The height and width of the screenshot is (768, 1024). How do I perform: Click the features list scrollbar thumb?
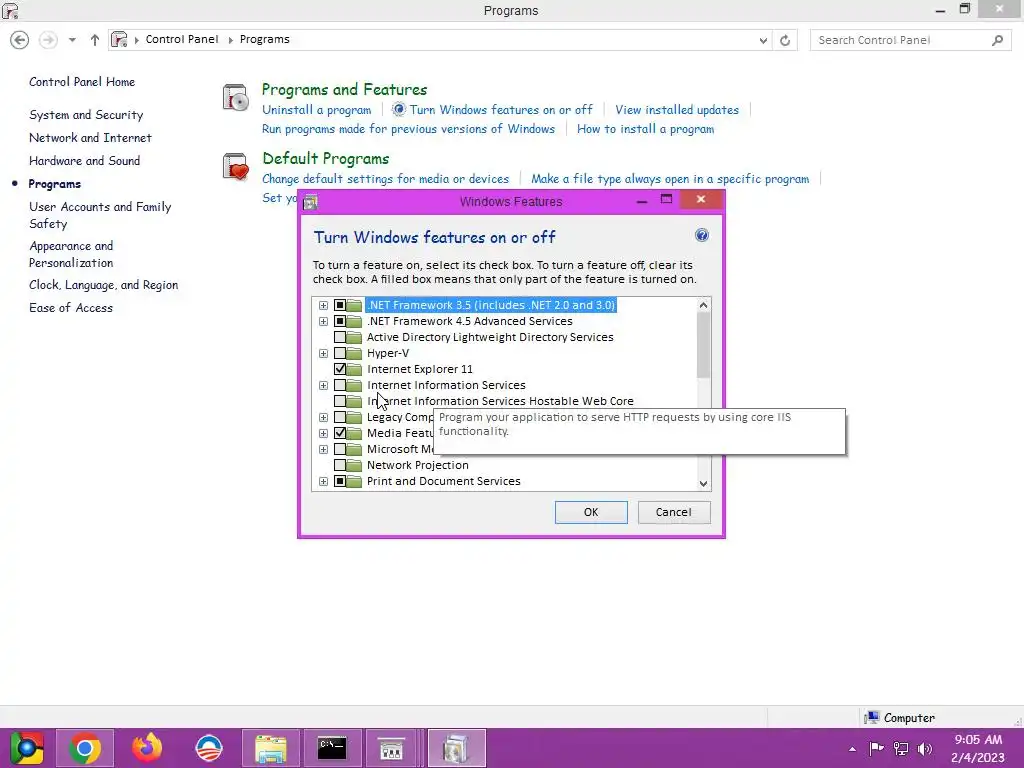703,345
